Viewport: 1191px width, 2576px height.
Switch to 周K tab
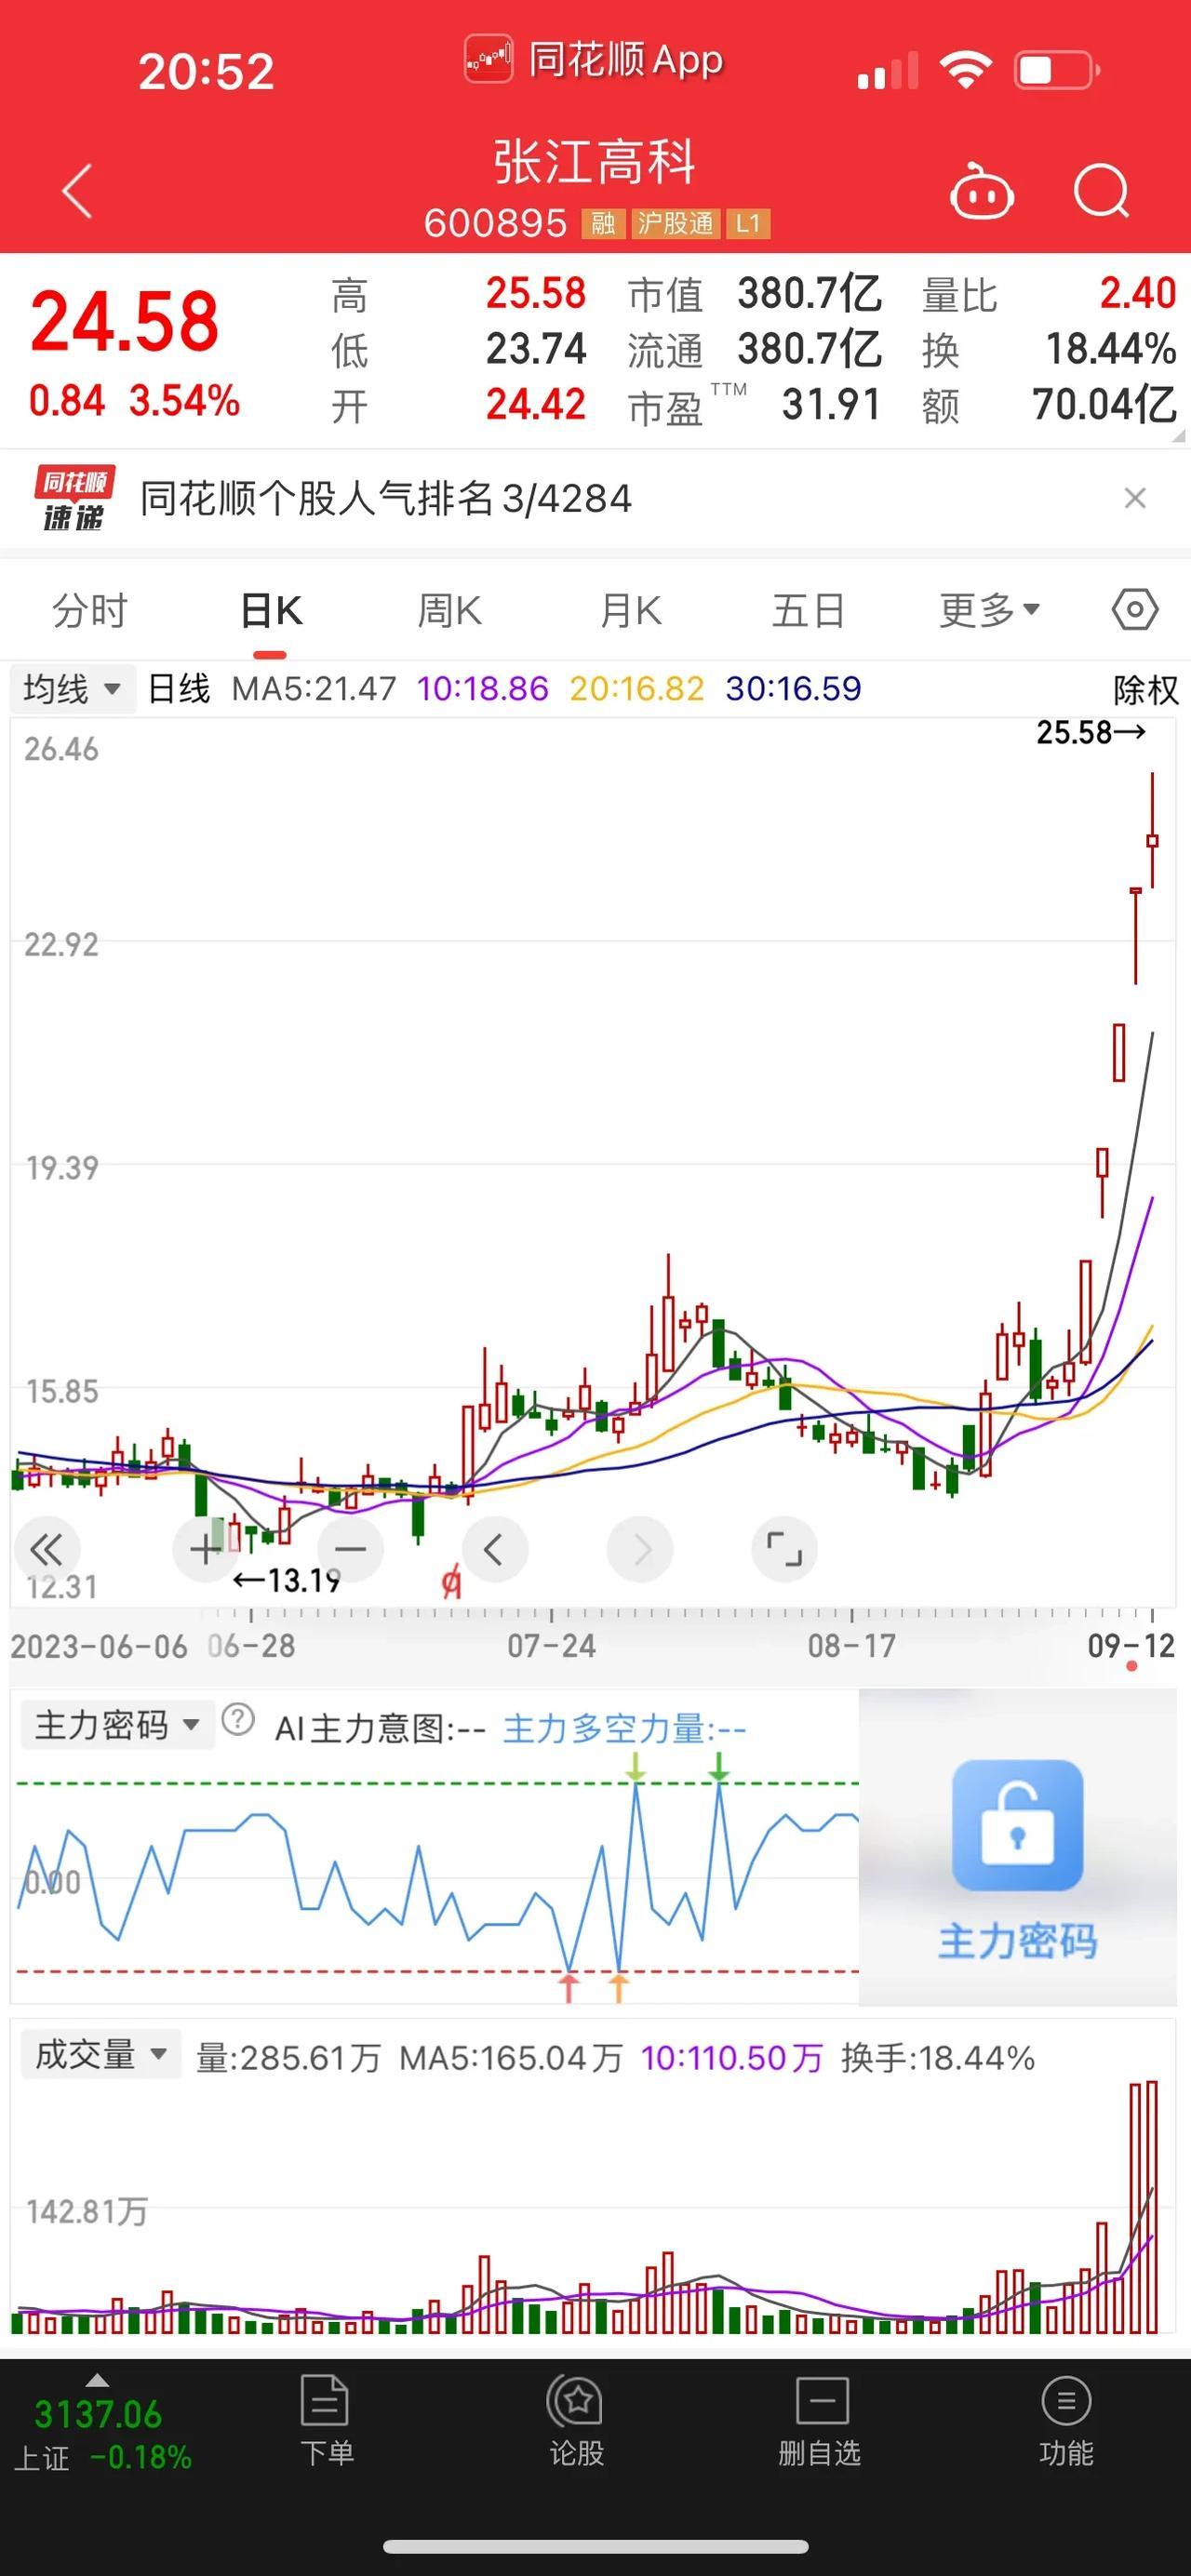tap(449, 610)
